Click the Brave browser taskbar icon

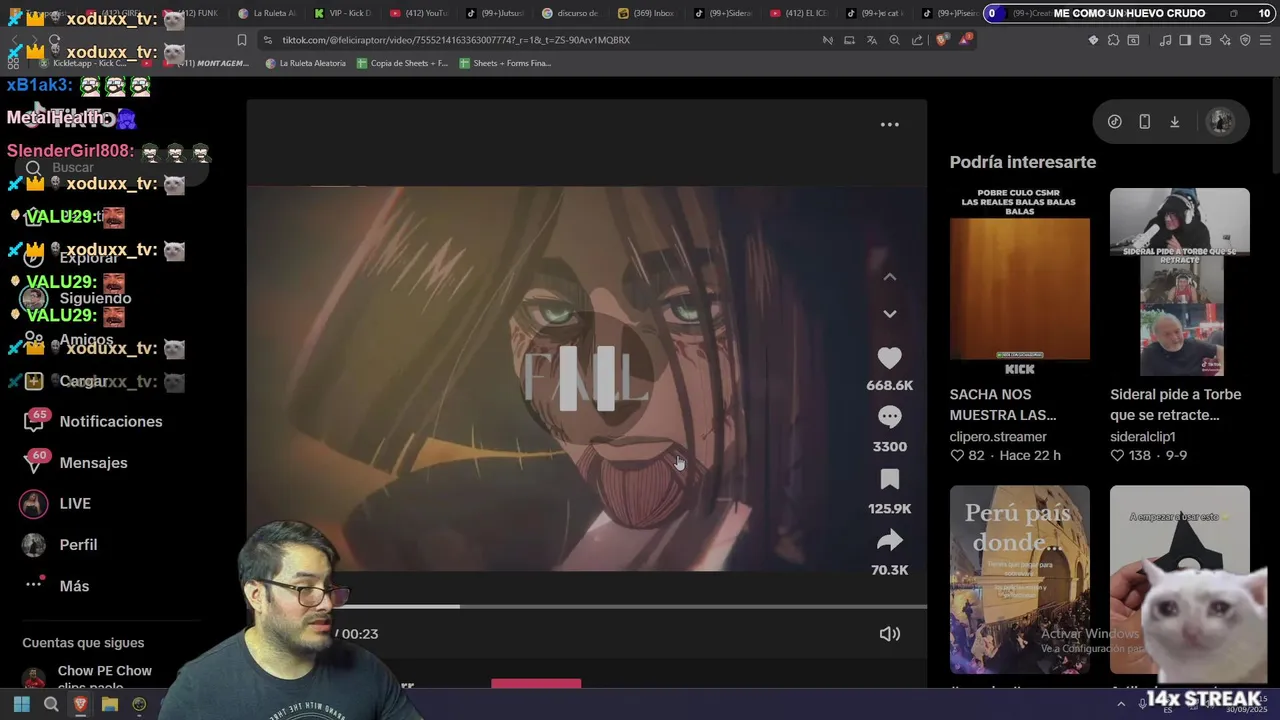[81, 705]
